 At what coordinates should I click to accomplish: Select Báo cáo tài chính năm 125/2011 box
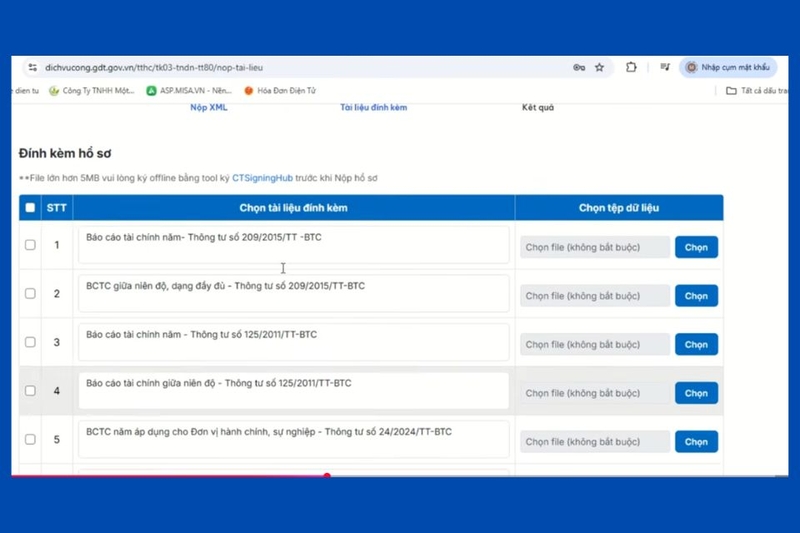[294, 342]
